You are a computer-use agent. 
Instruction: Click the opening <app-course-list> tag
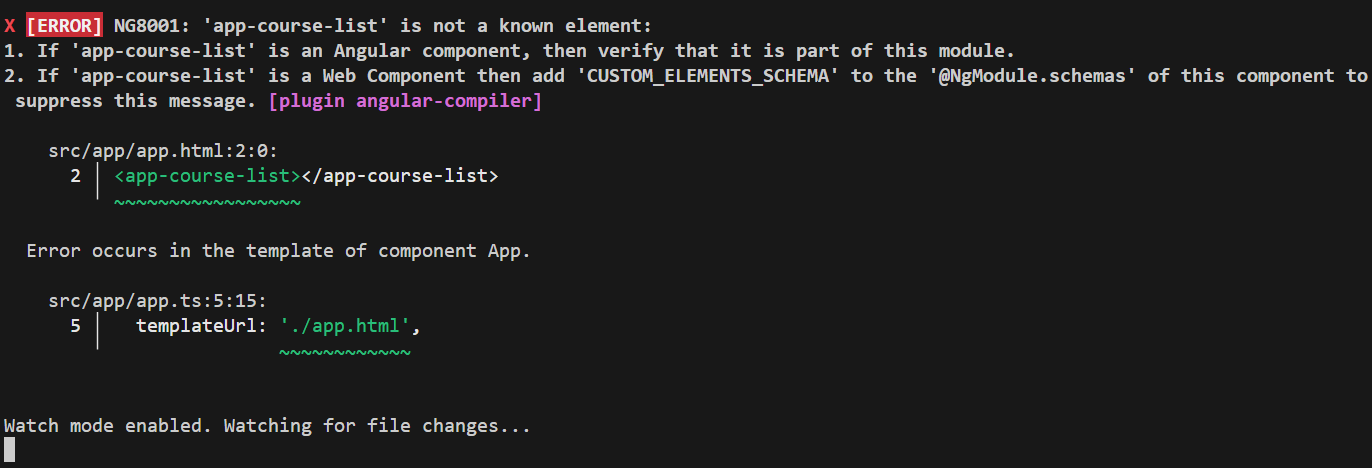tap(207, 176)
